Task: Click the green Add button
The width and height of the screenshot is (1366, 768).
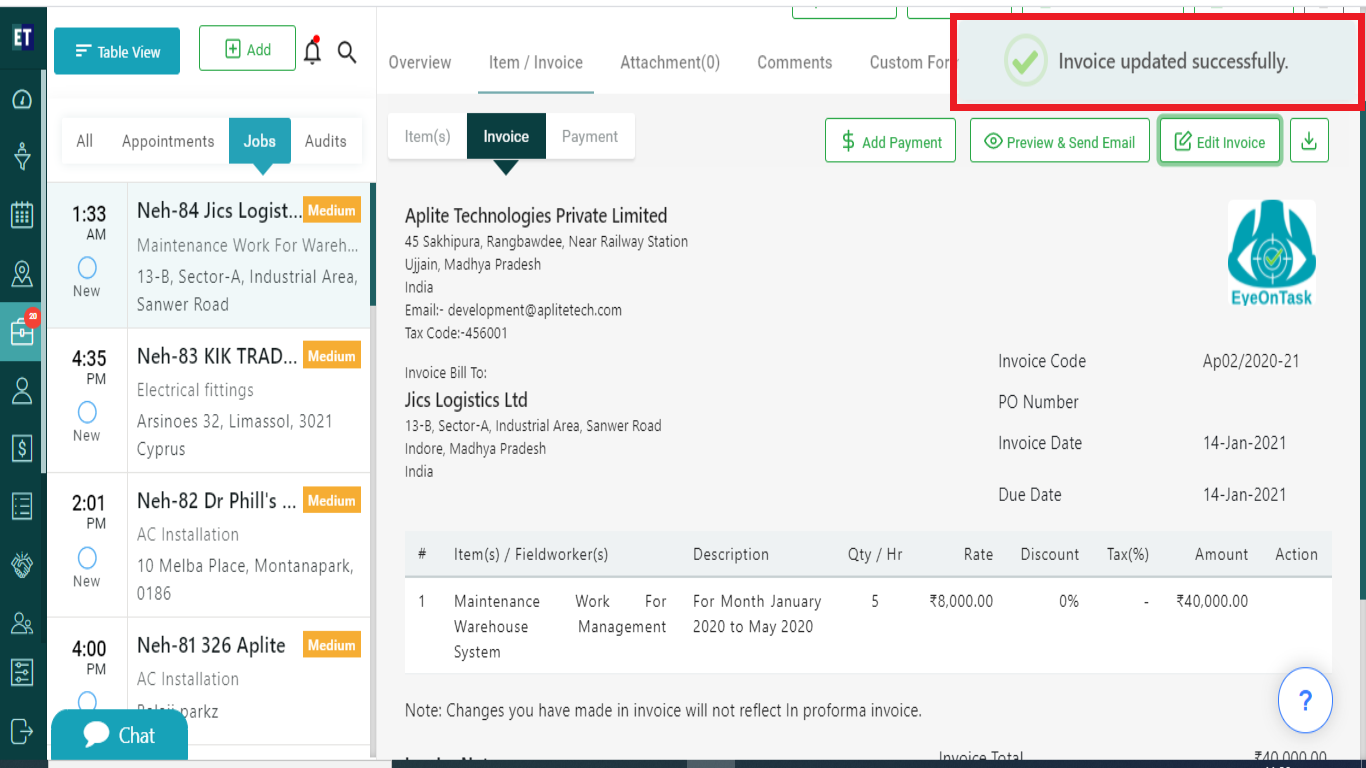Action: (247, 49)
